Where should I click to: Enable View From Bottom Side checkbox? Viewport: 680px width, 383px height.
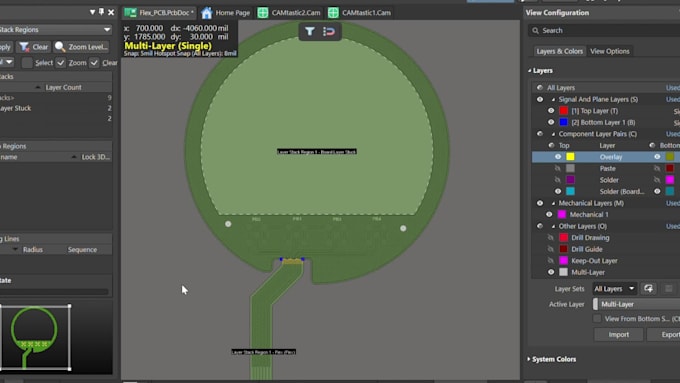pyautogui.click(x=597, y=319)
